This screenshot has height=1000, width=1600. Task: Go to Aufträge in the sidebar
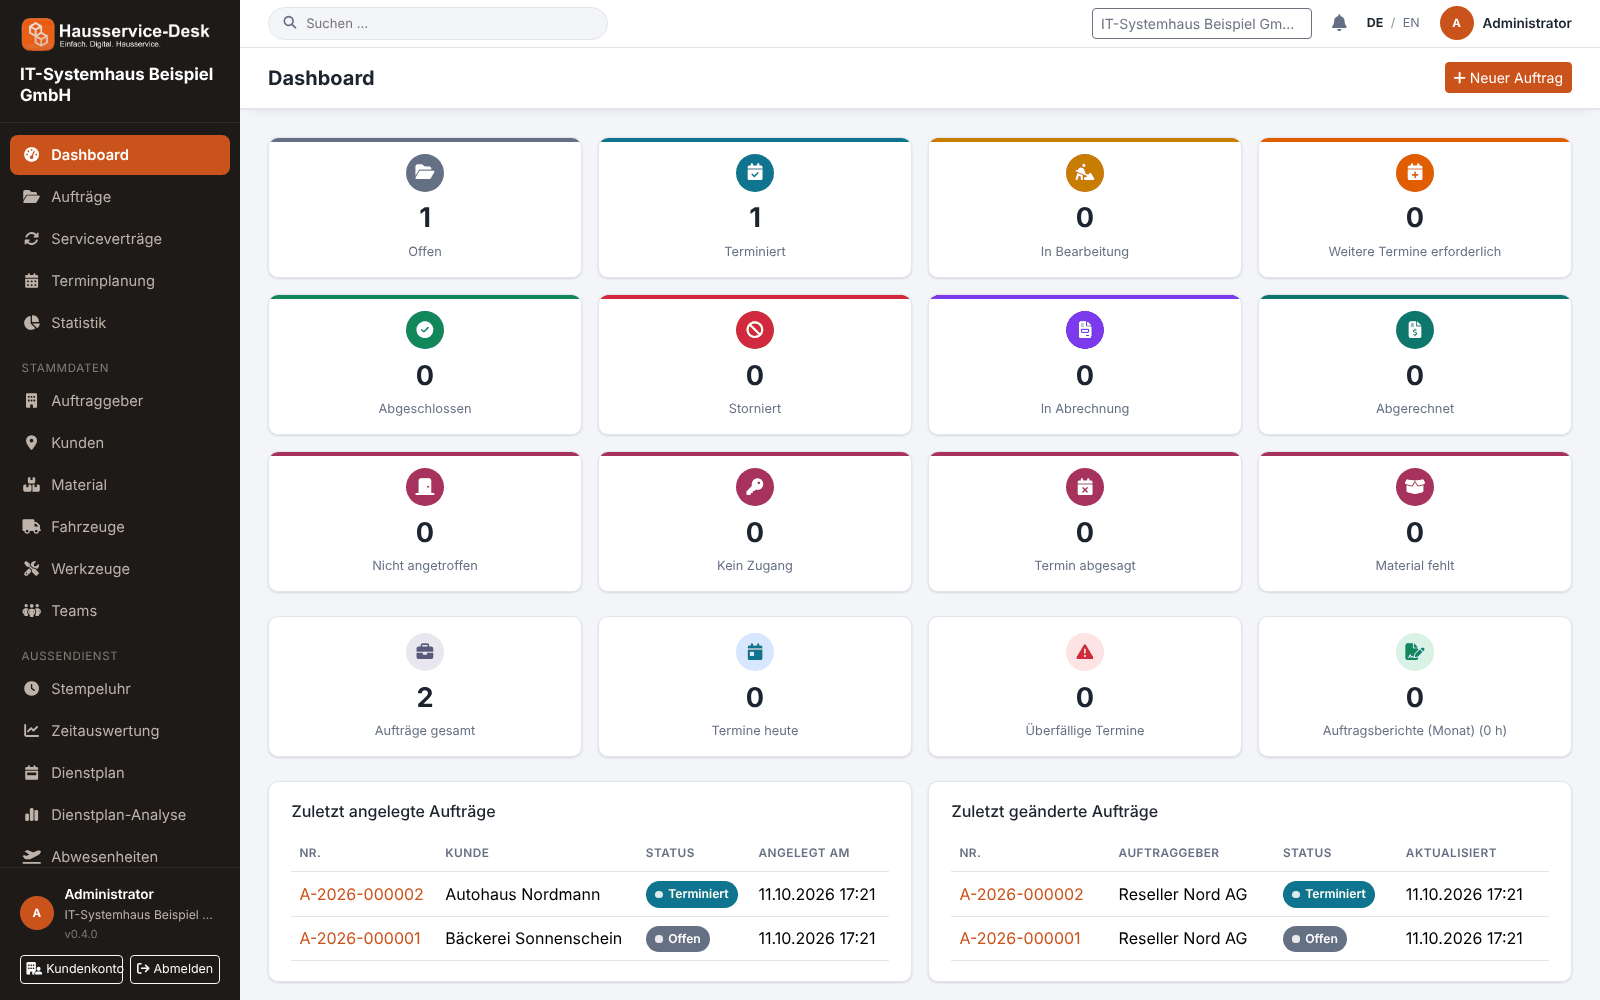click(x=120, y=197)
